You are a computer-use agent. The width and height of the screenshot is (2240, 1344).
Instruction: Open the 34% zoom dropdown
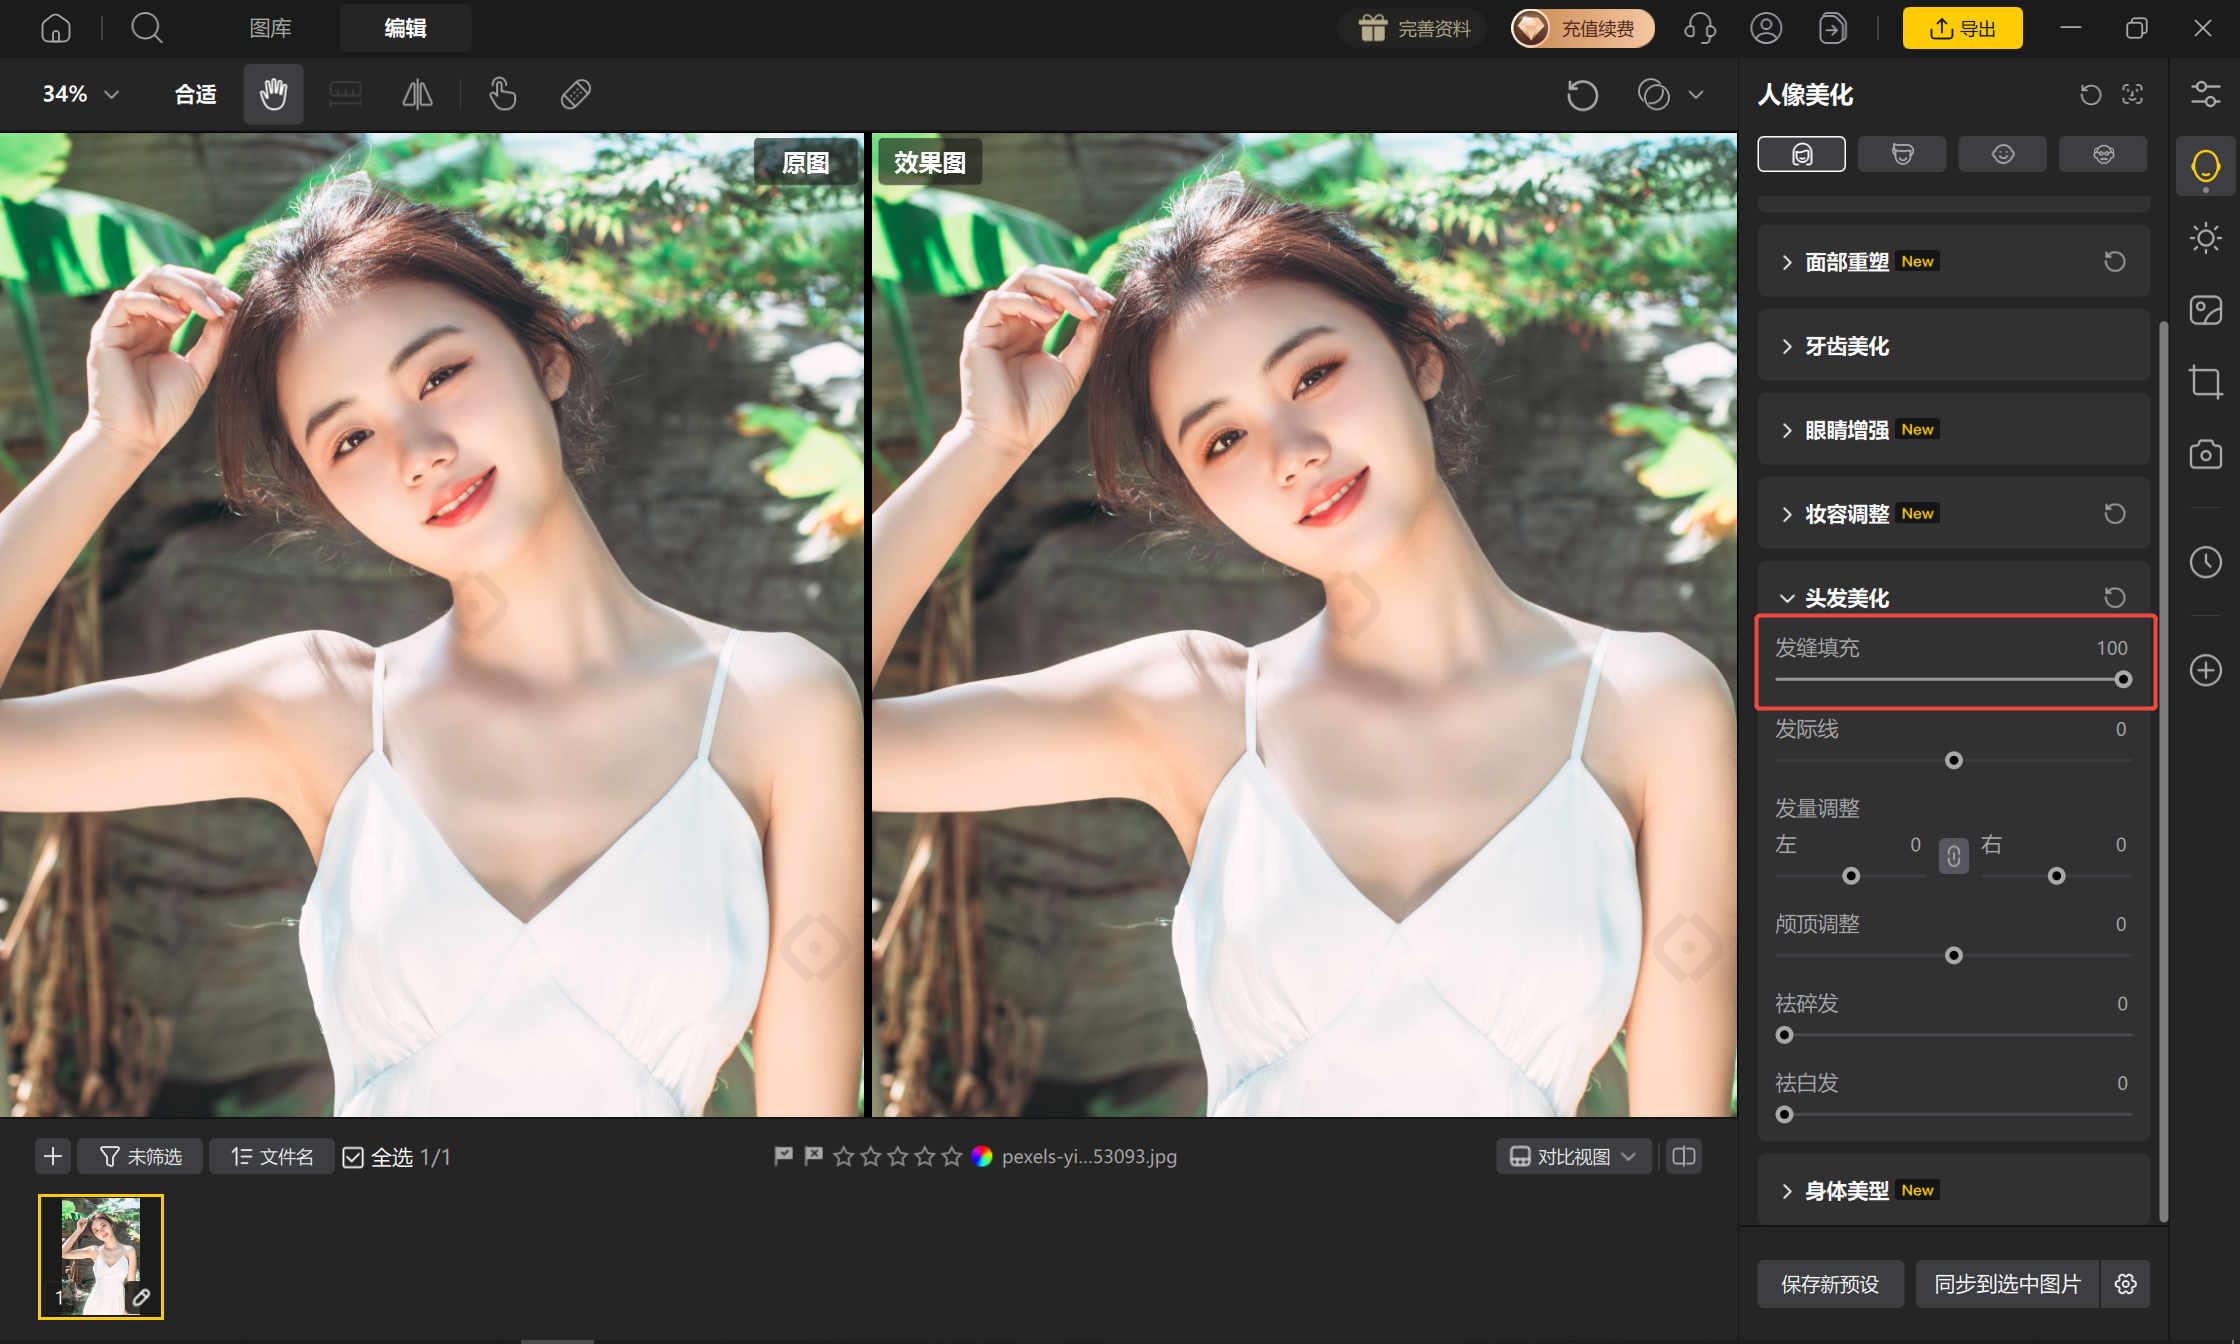[x=81, y=94]
